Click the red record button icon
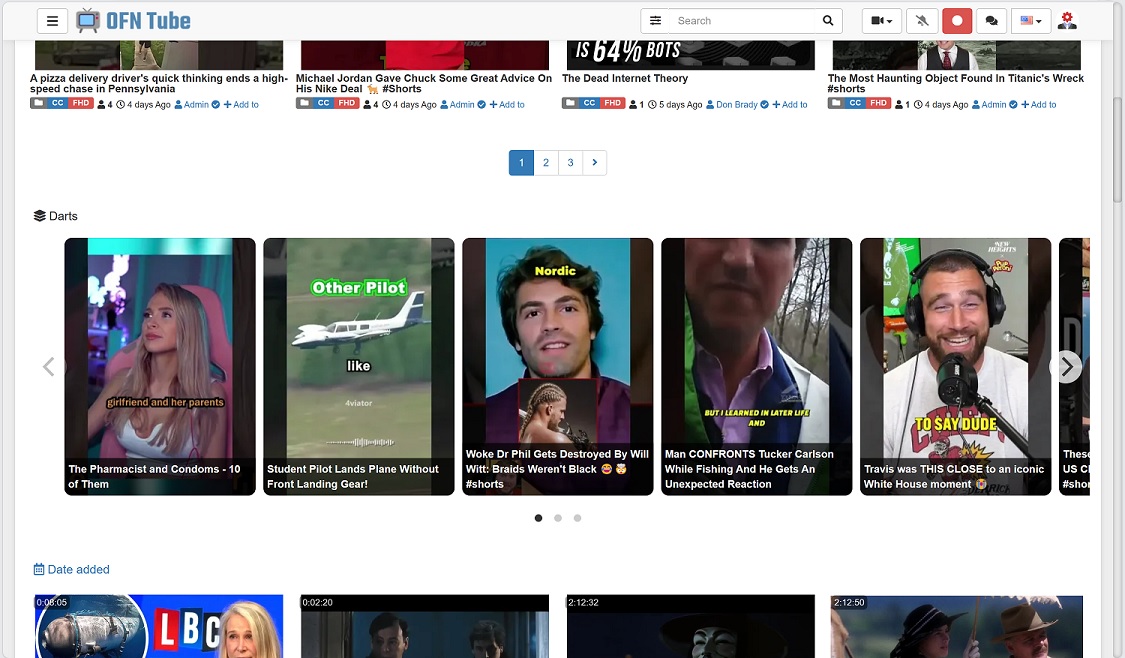Screen dimensions: 1125x658 pos(957,20)
